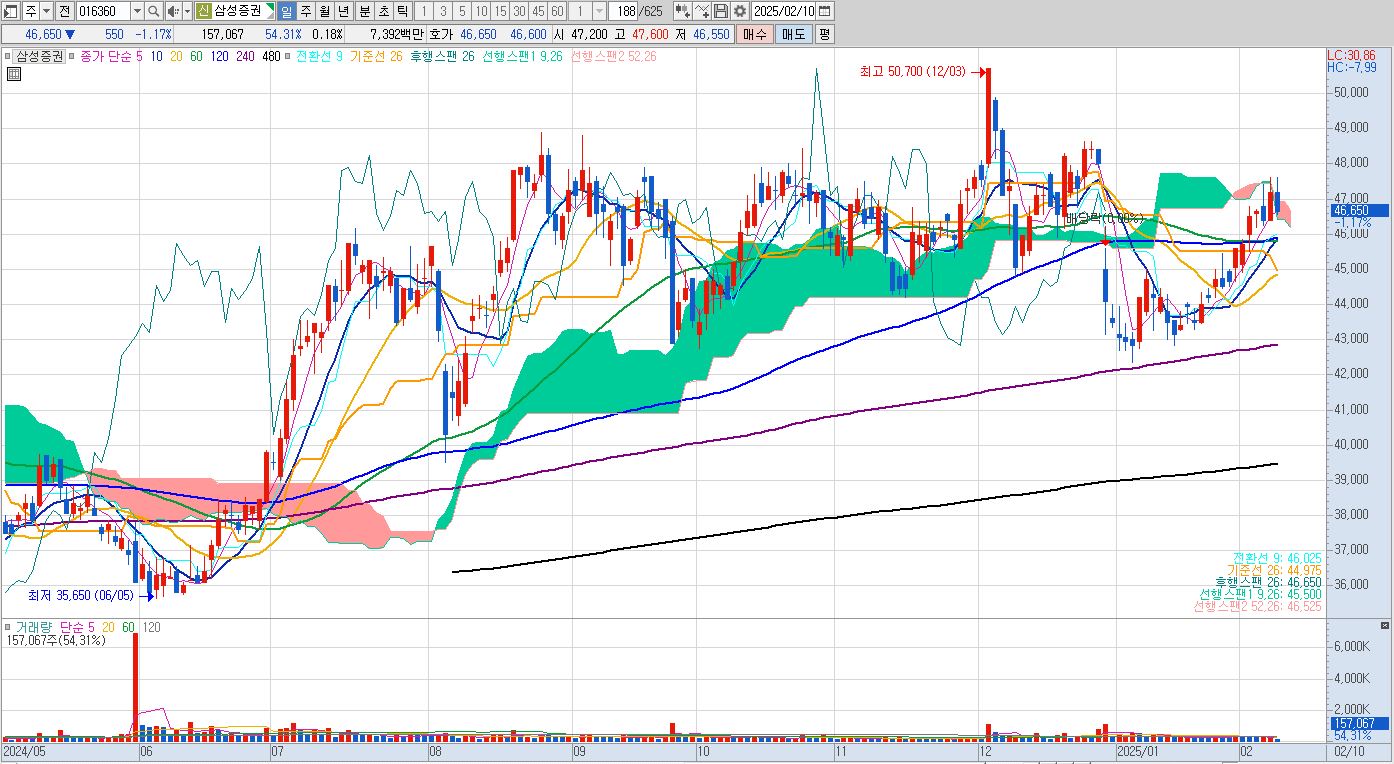This screenshot has width=1394, height=764.
Task: Click the speaker sound icon
Action: coord(172,11)
